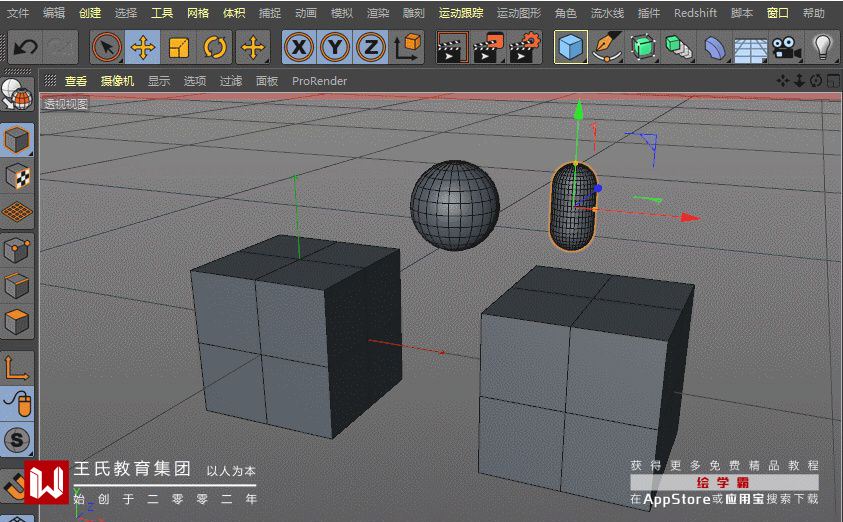Open the viewport ProRender menu
The height and width of the screenshot is (522, 843).
[x=319, y=81]
